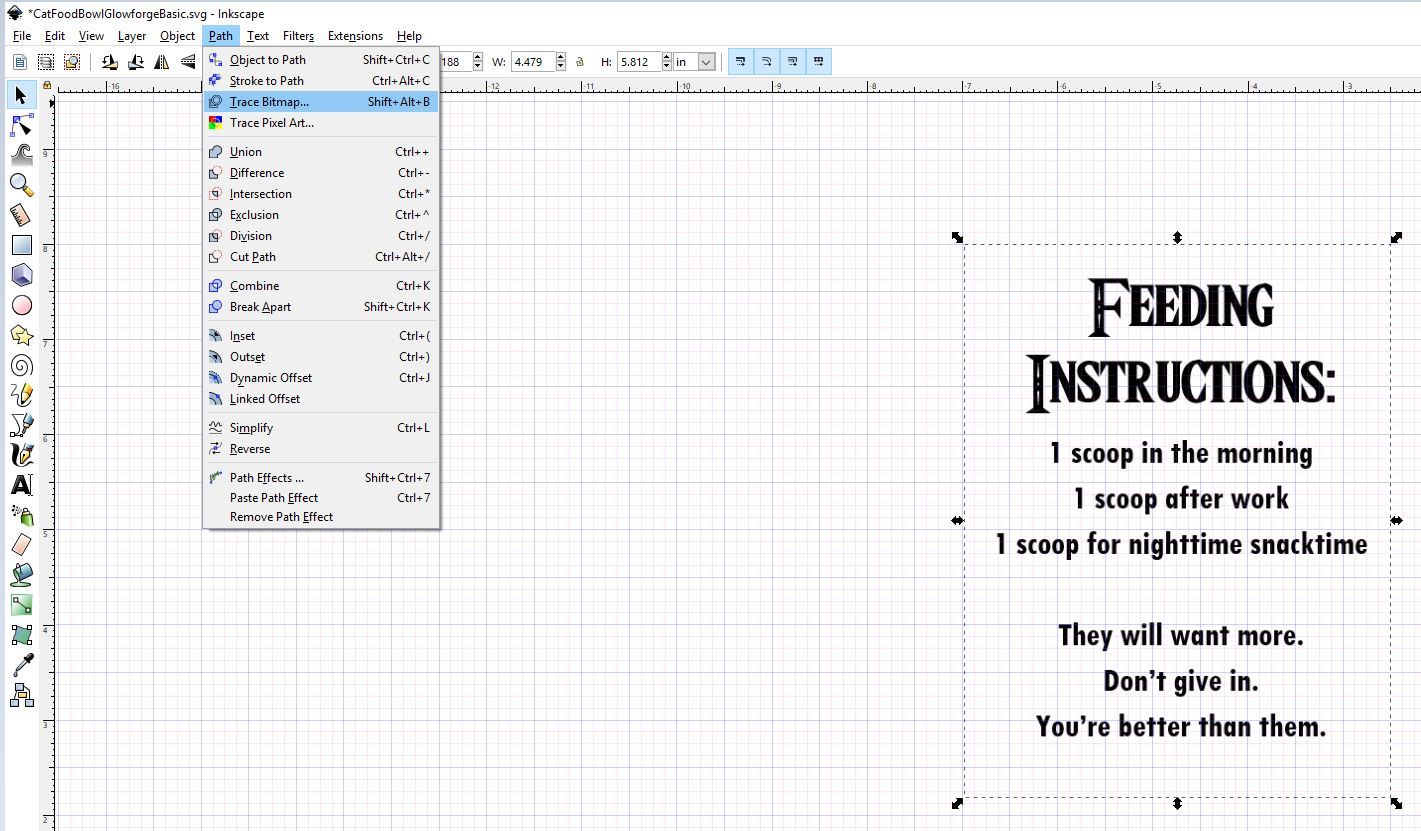Viewport: 1421px width, 831px height.
Task: Choose Trace Bitmap... from Path menu
Action: (x=320, y=102)
